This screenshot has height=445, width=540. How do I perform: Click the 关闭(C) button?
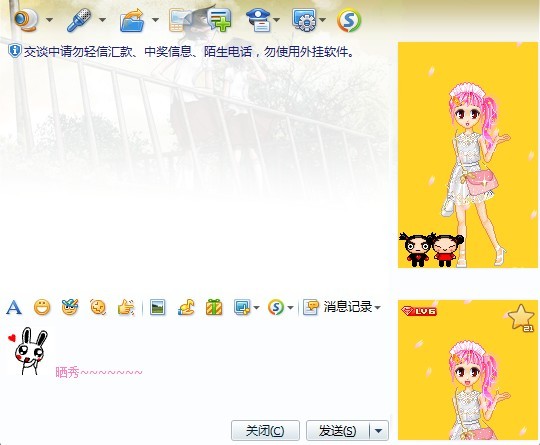pos(265,431)
